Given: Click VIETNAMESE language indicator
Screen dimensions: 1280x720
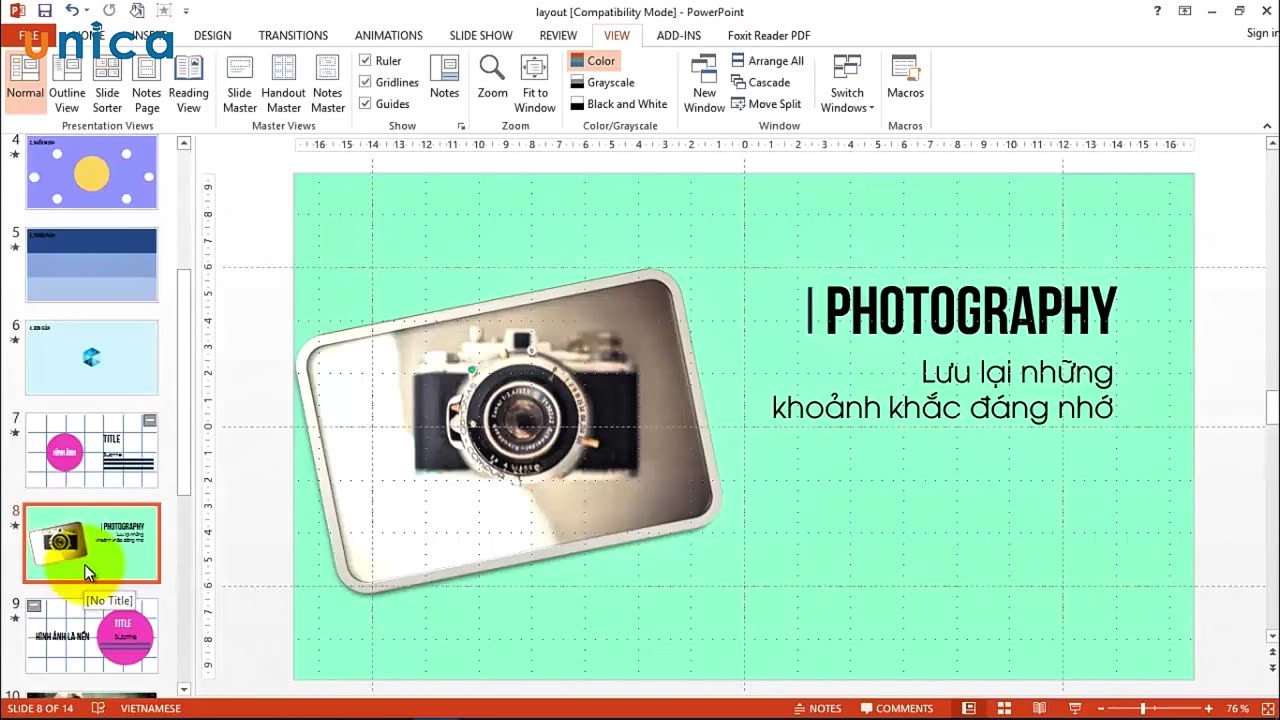Looking at the screenshot, I should coord(150,708).
